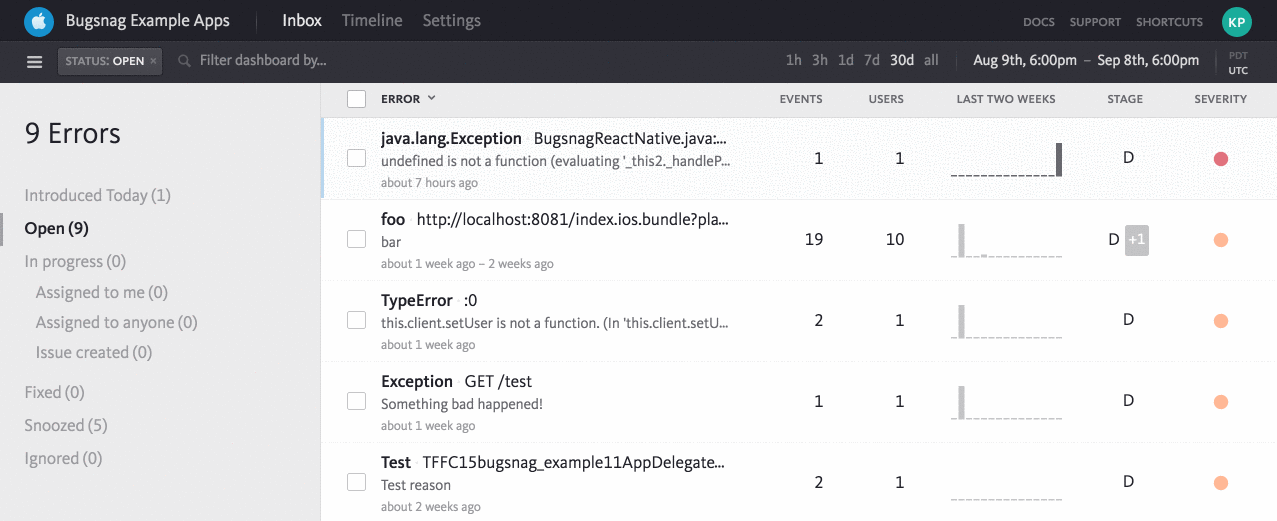Open the Bugsnag Example Apps project switcher
The image size is (1277, 521).
pos(147,20)
